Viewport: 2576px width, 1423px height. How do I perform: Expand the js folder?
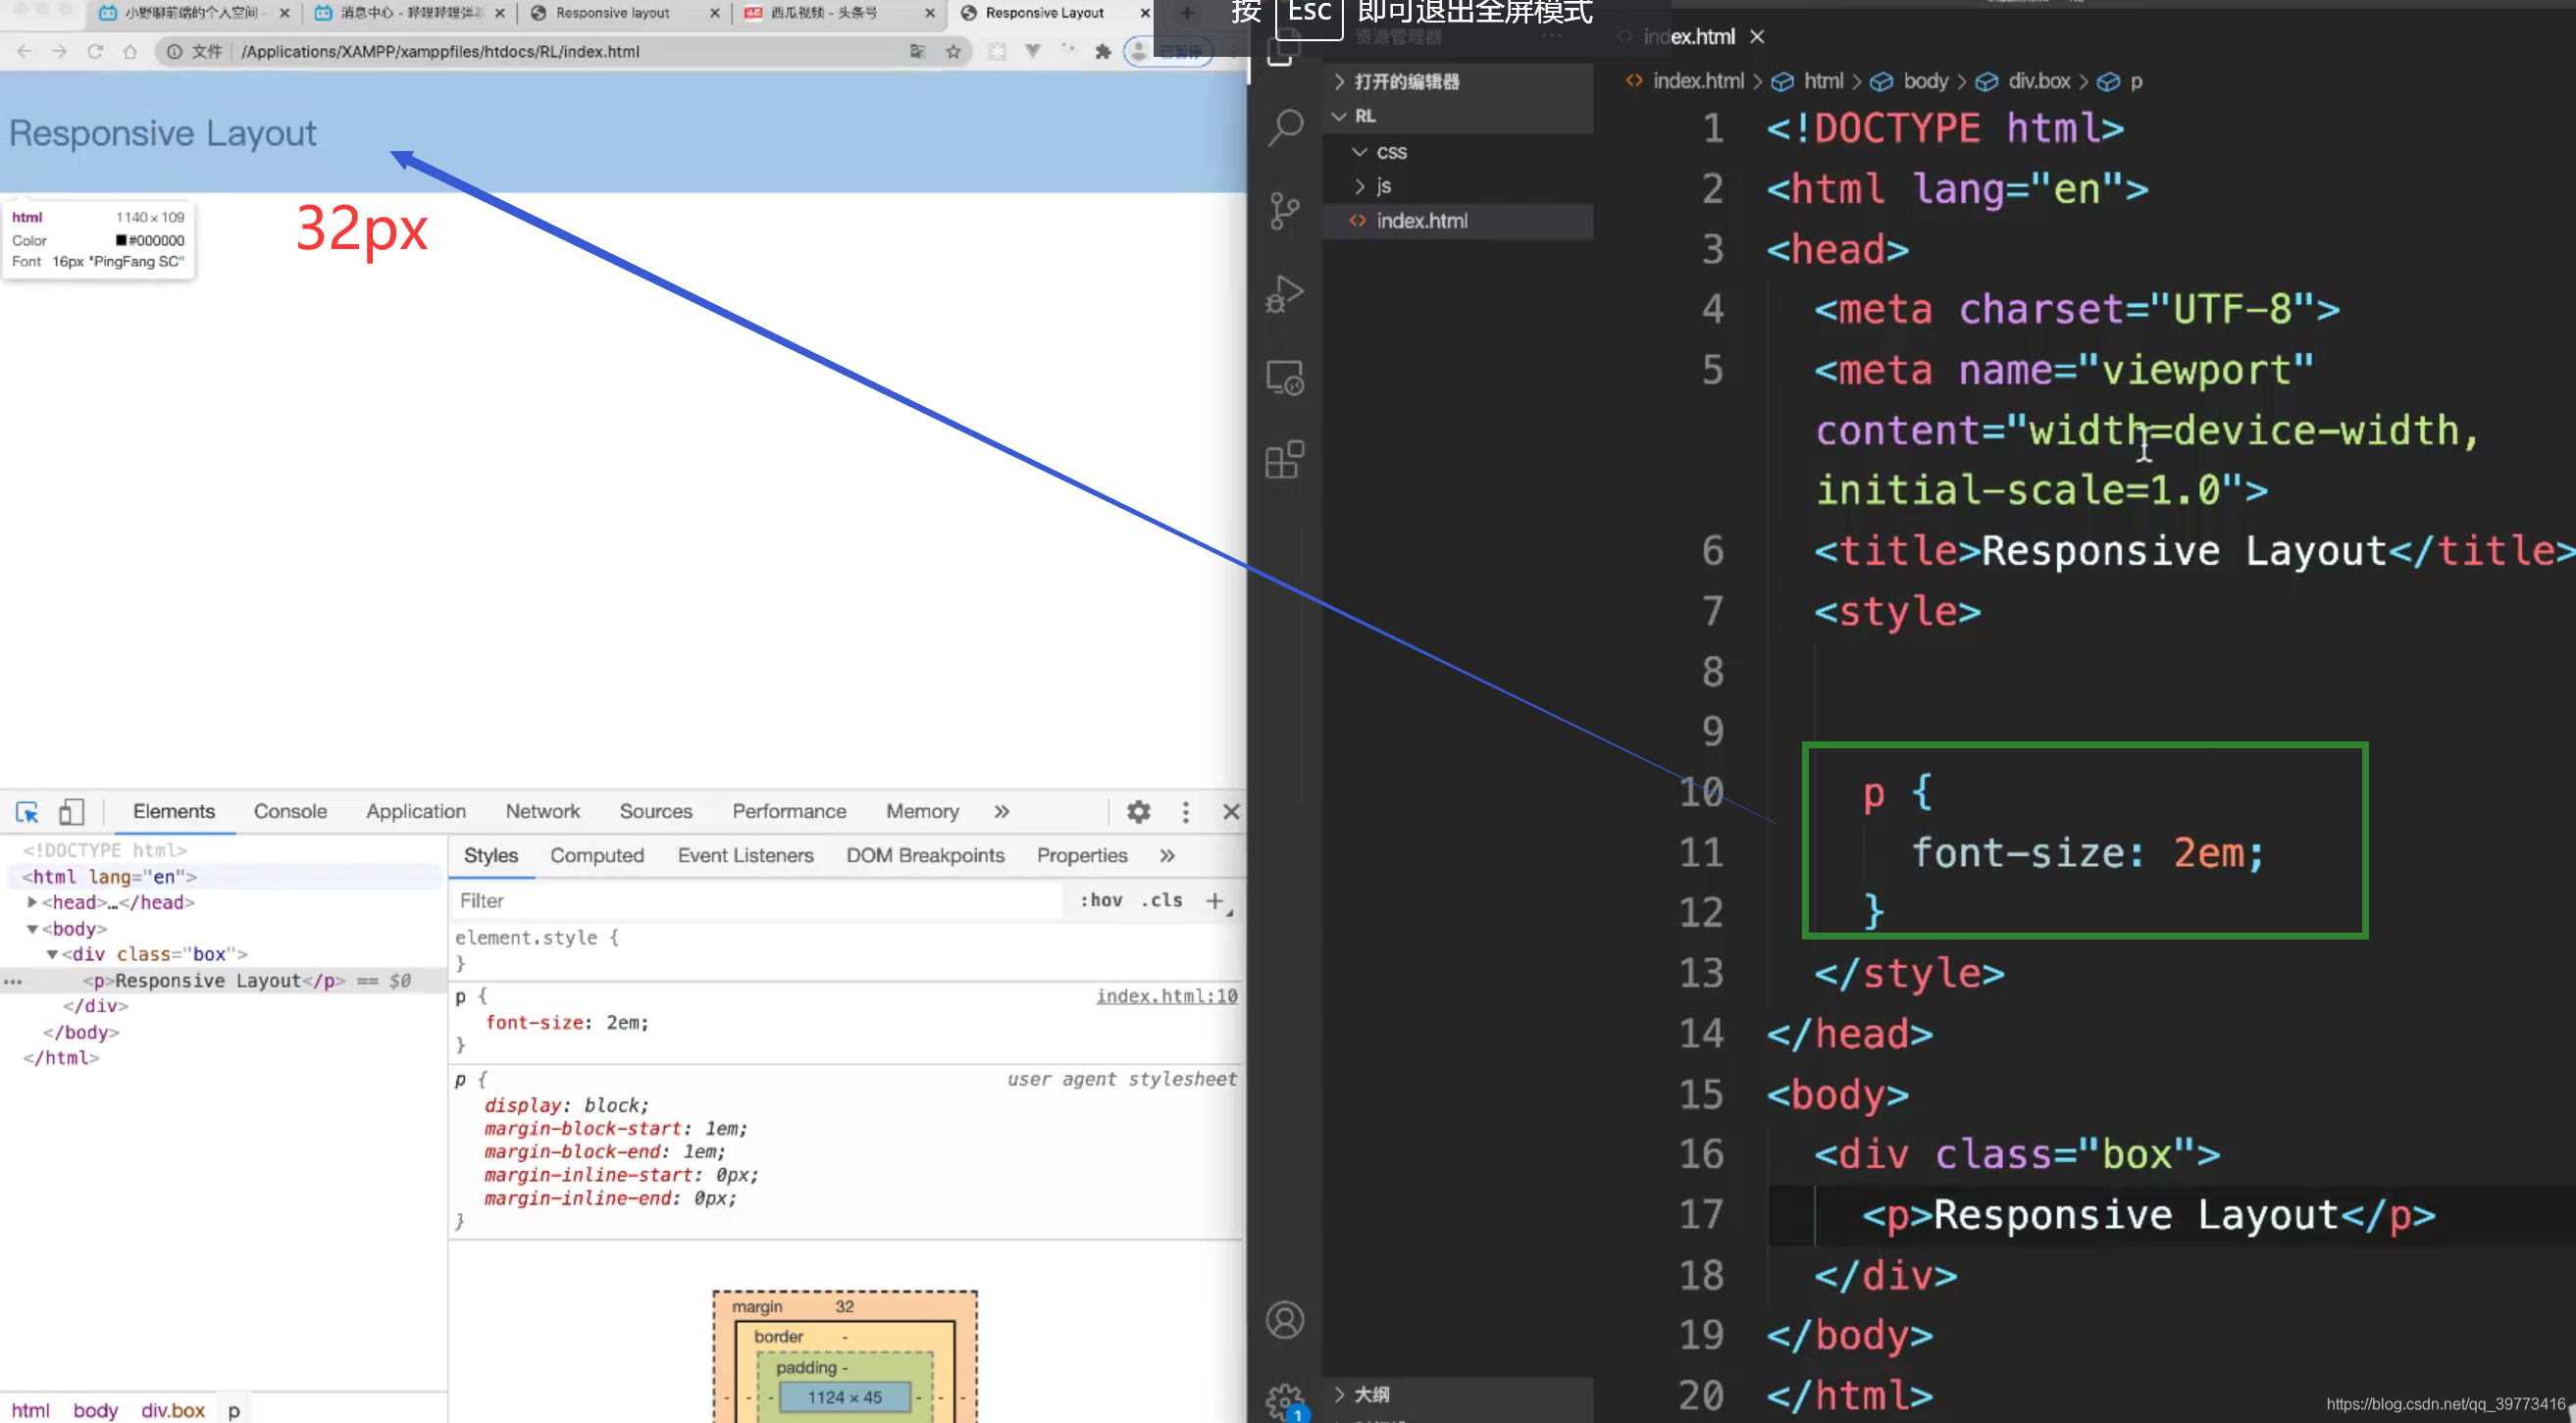click(x=1359, y=186)
